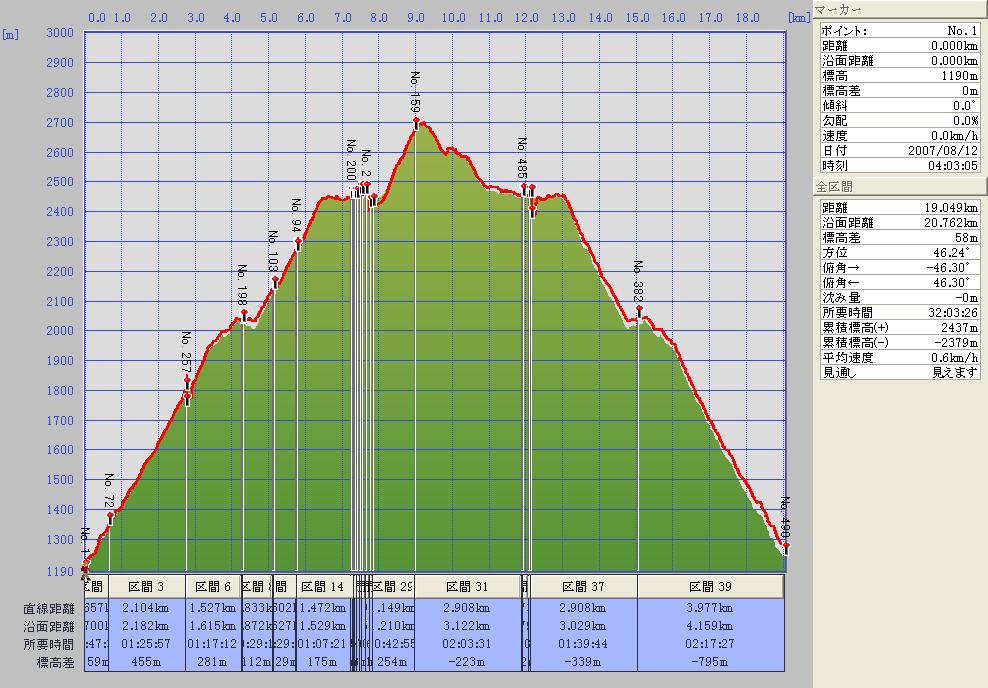Select the No. 94 waypoint pin

pos(298,241)
